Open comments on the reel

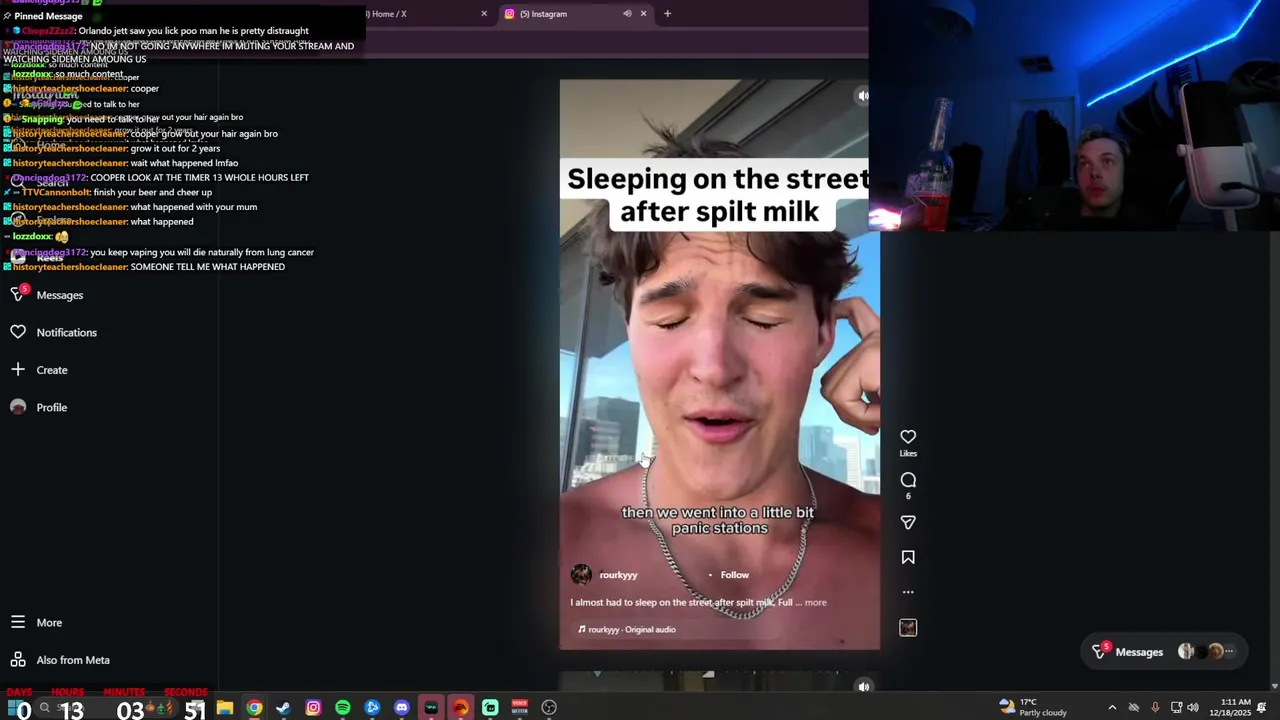coord(908,480)
